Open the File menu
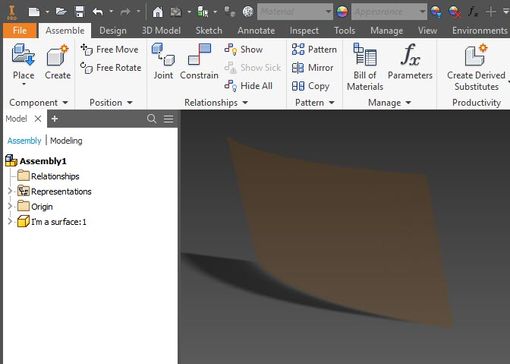The height and width of the screenshot is (364, 510). [20, 31]
